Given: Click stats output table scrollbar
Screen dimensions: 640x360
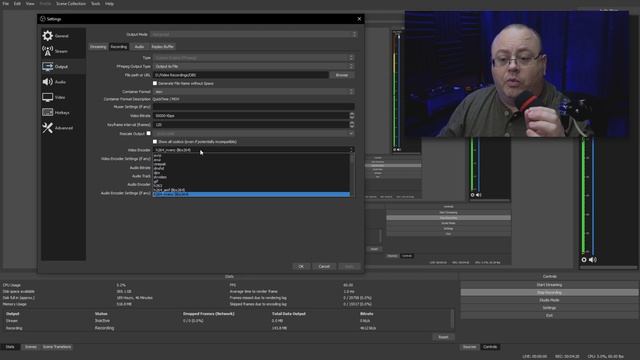Looking at the screenshot, I should click(452, 319).
